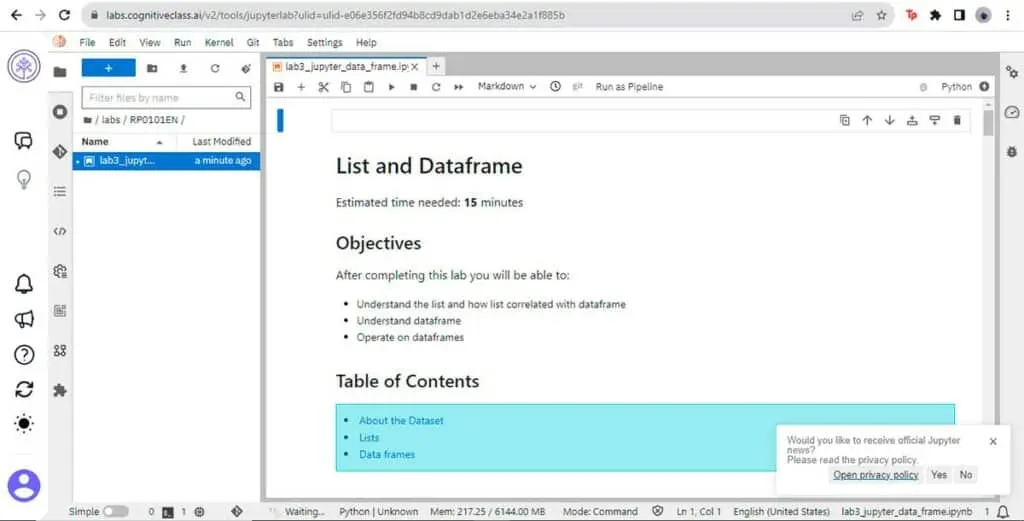Bookmark this page with star icon
The image size is (1024, 521).
pos(882,15)
